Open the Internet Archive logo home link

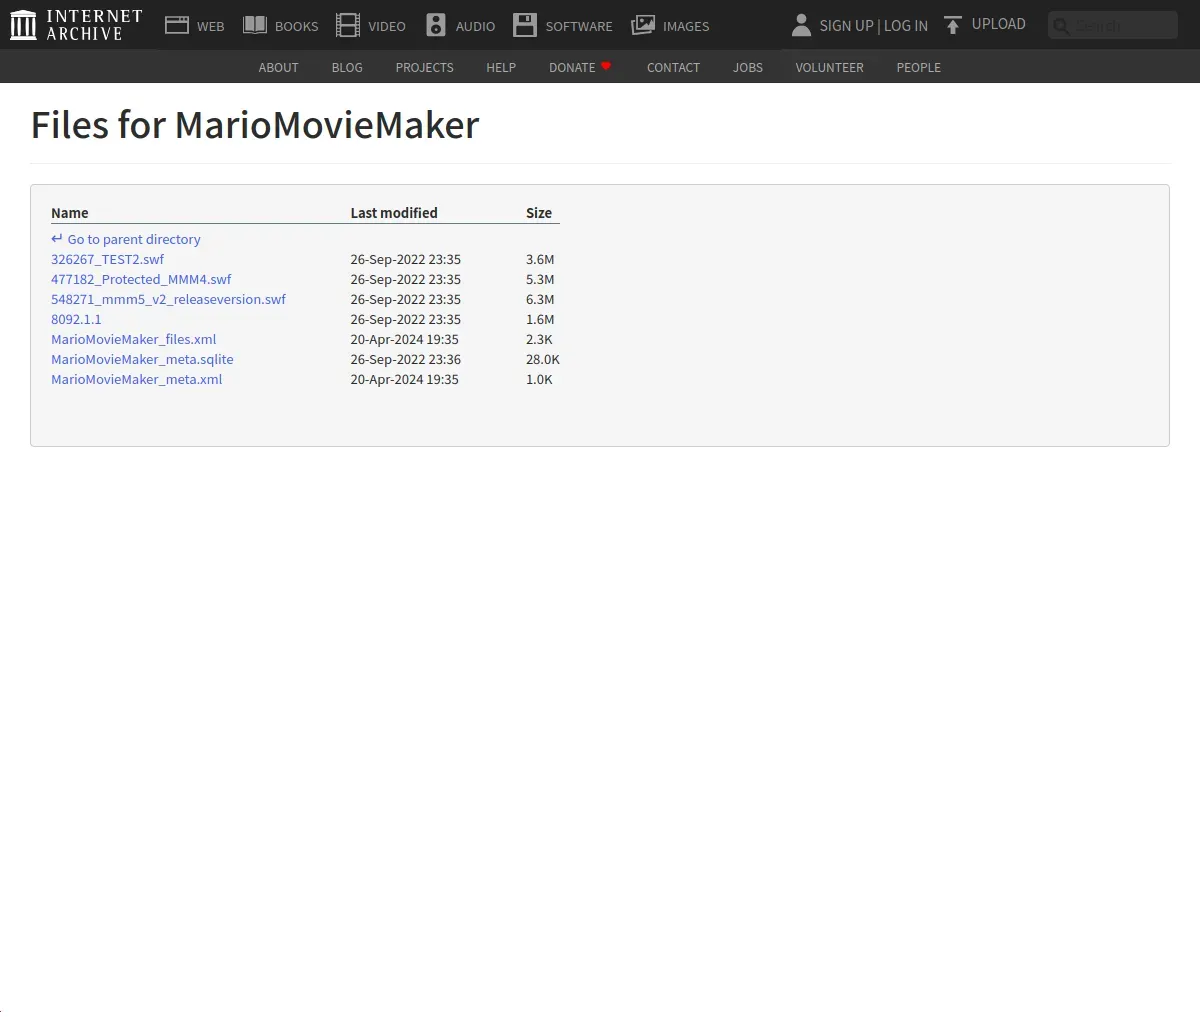point(76,25)
